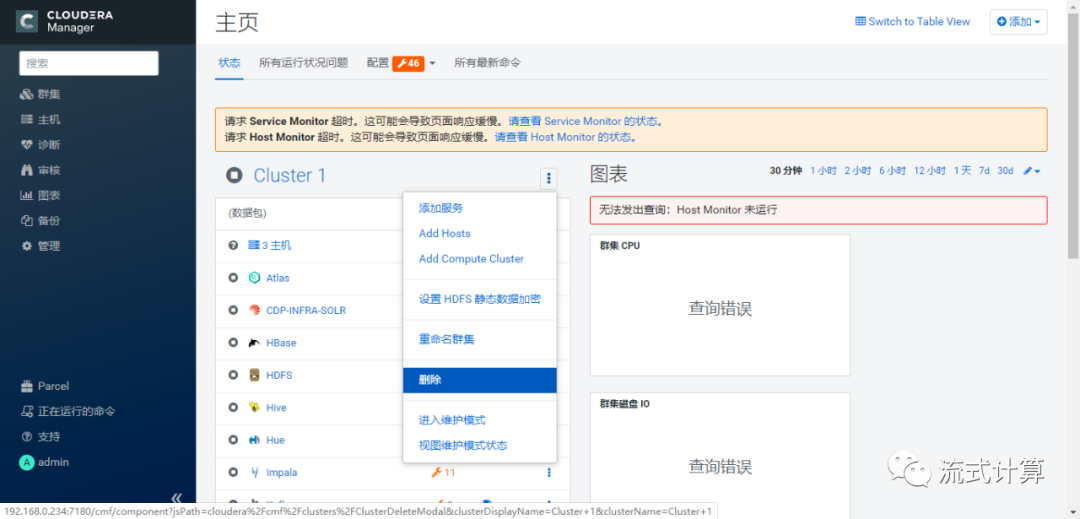
Task: Open the 诊断 diagnostics sidebar item
Action: [x=40, y=145]
